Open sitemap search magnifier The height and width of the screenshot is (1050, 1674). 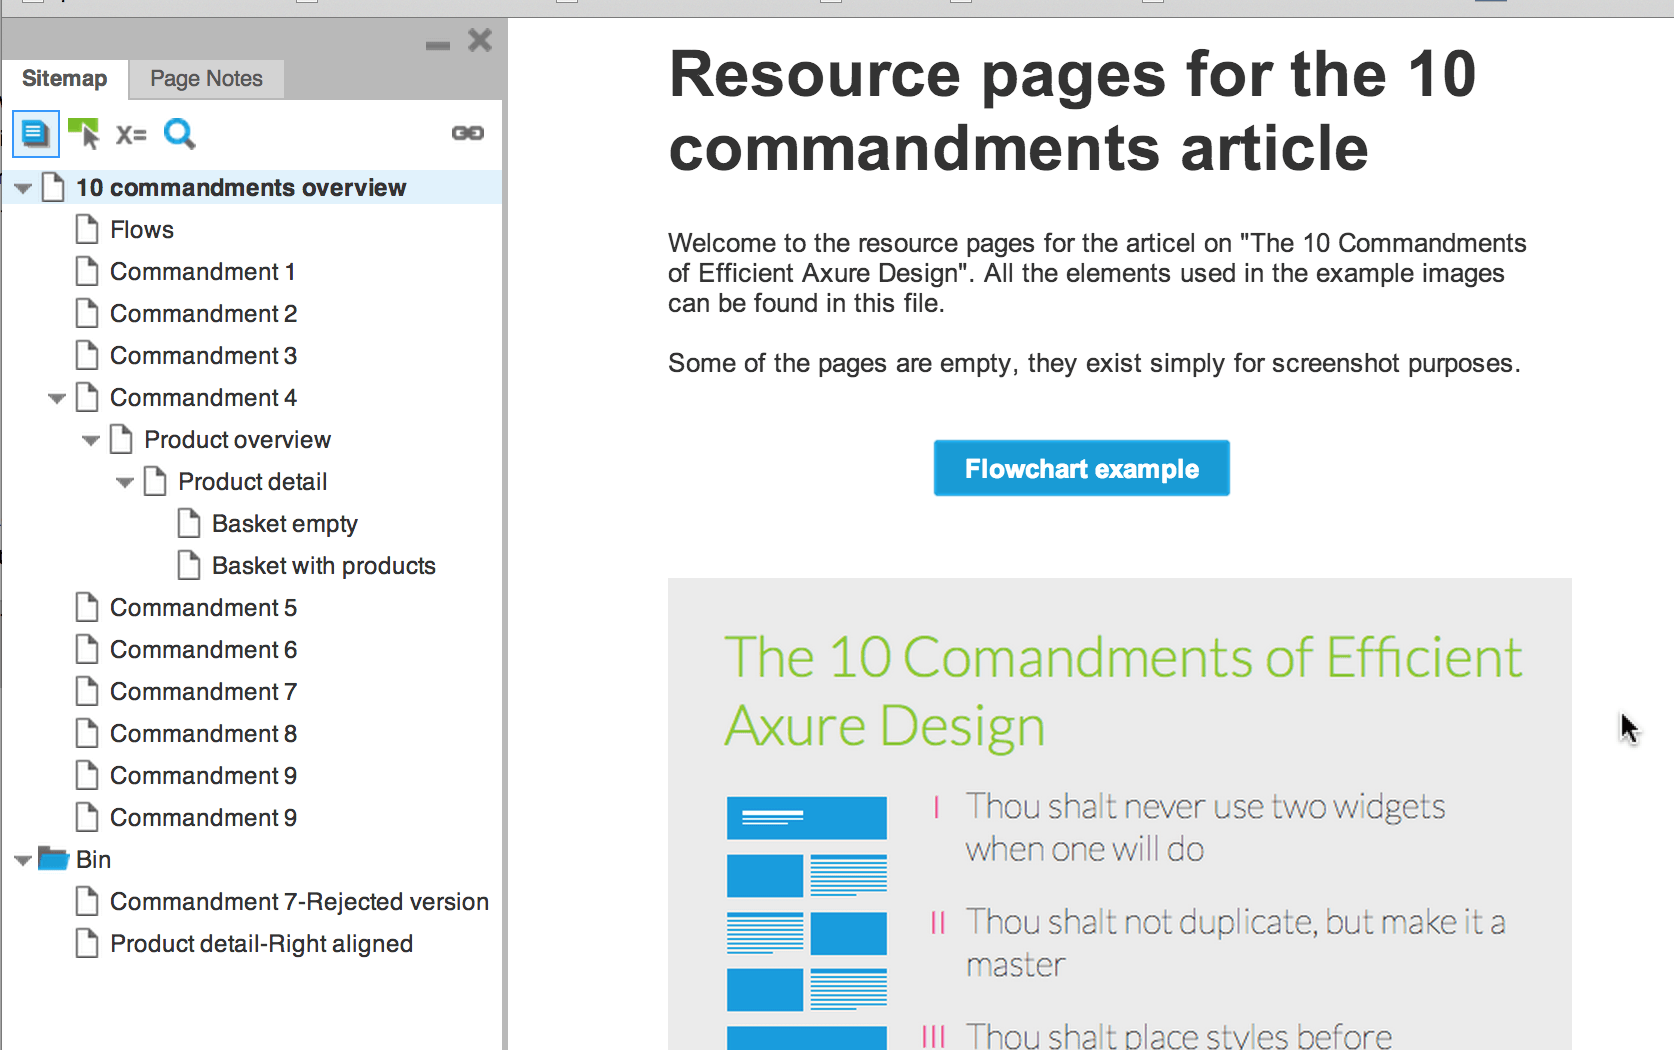180,133
